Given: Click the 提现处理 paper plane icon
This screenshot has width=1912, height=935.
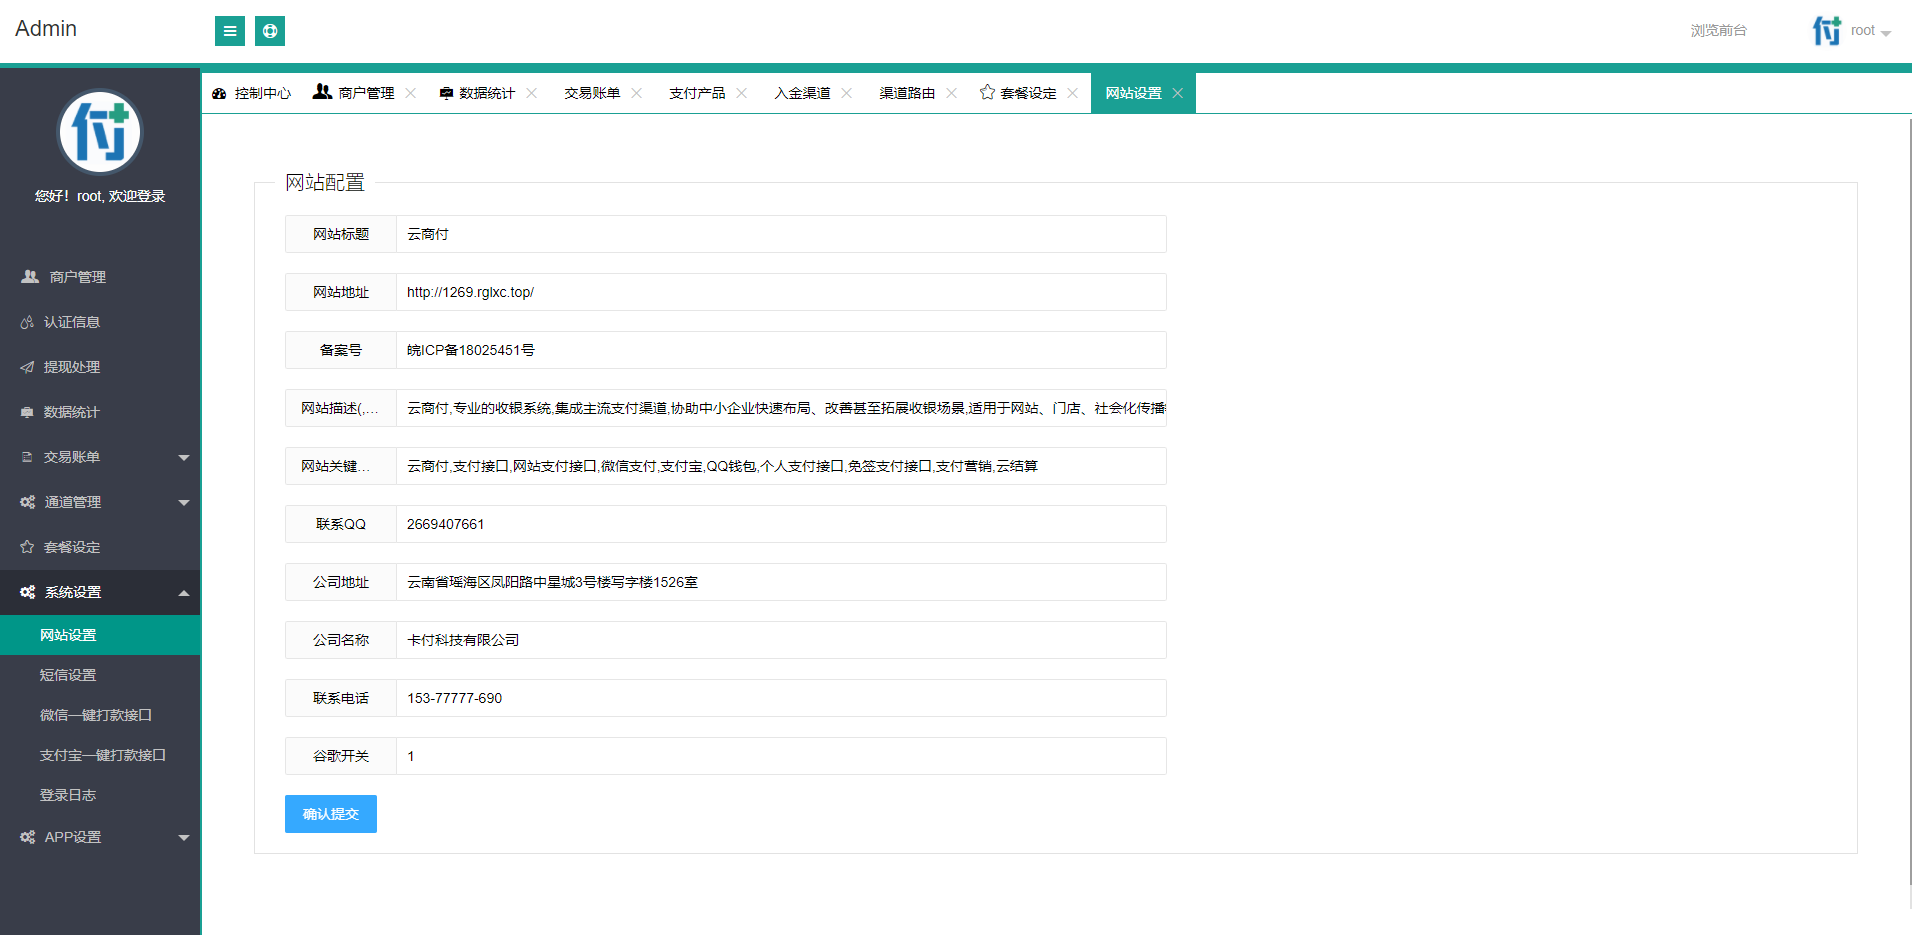Looking at the screenshot, I should (x=27, y=367).
